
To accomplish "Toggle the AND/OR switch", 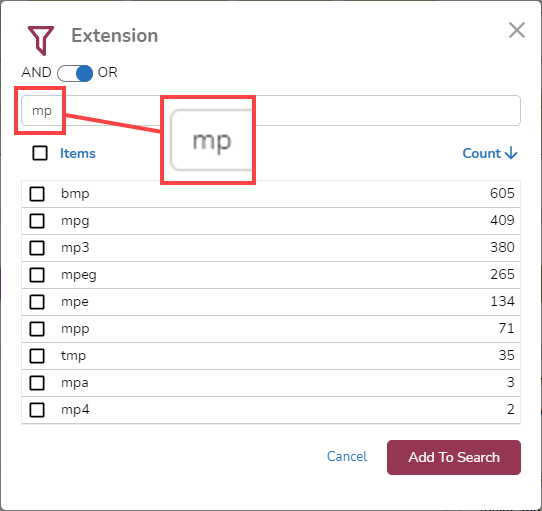I will [x=75, y=73].
